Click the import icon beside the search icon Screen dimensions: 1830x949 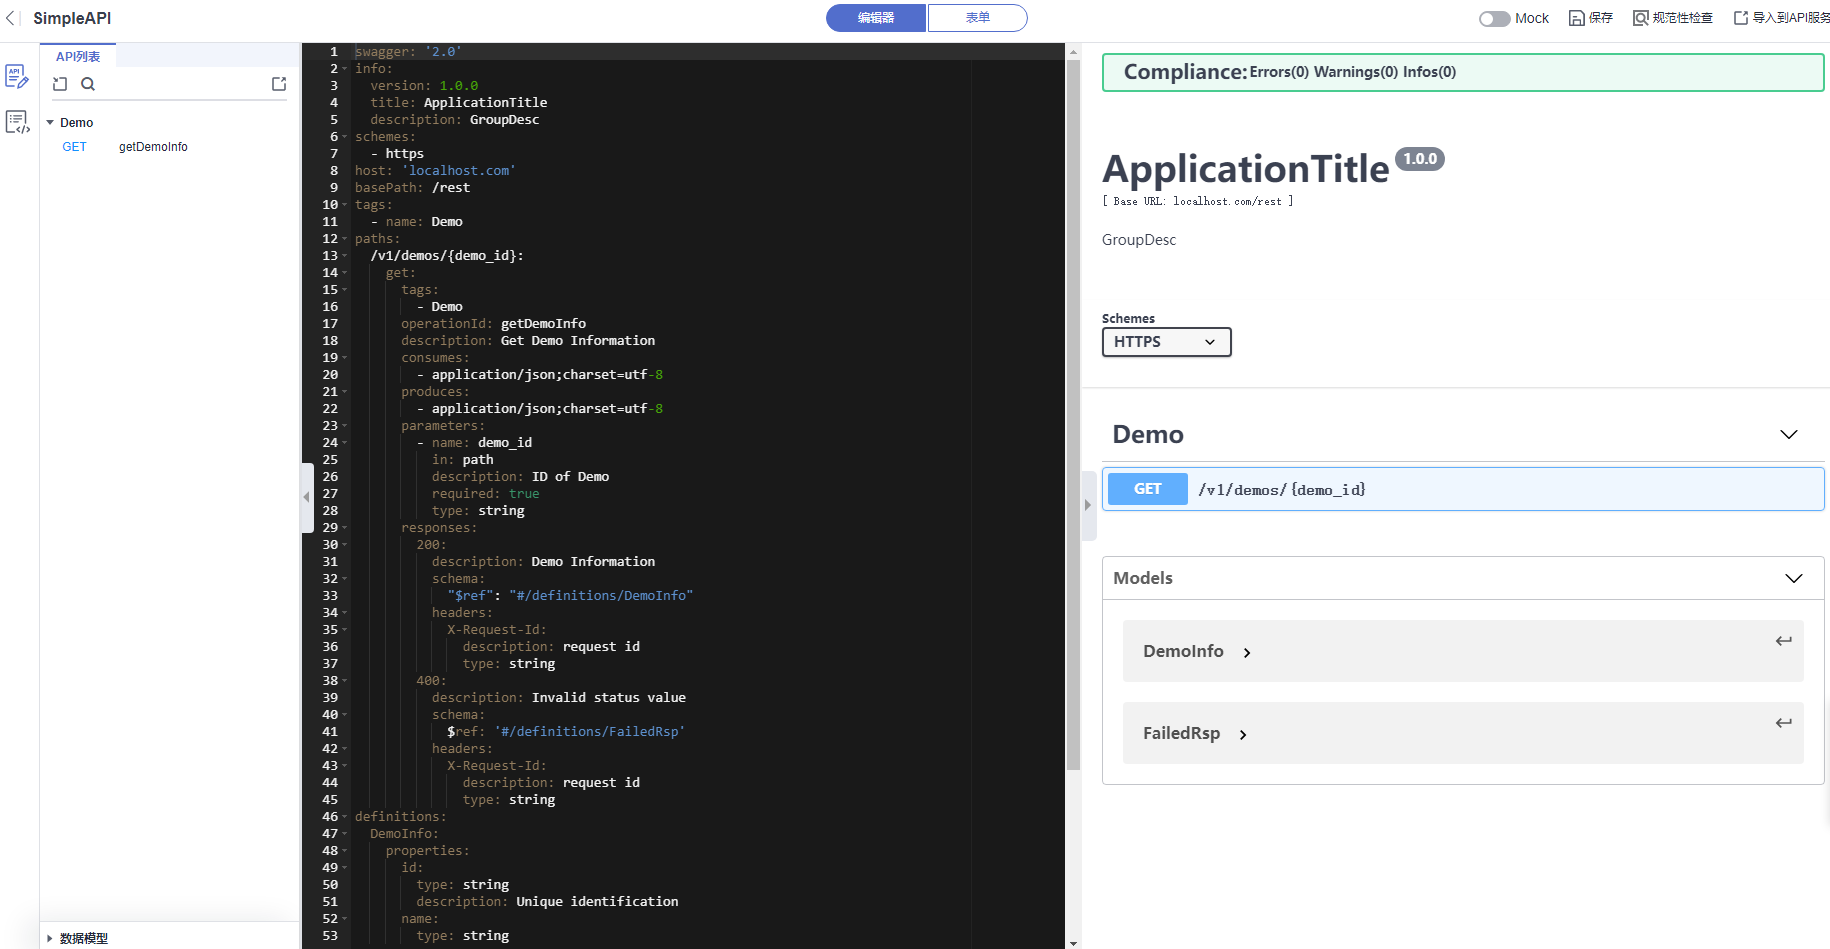tap(60, 84)
